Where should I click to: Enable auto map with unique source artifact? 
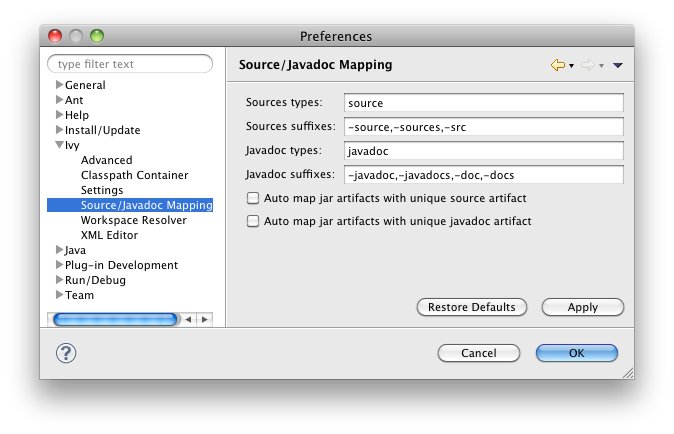[253, 198]
